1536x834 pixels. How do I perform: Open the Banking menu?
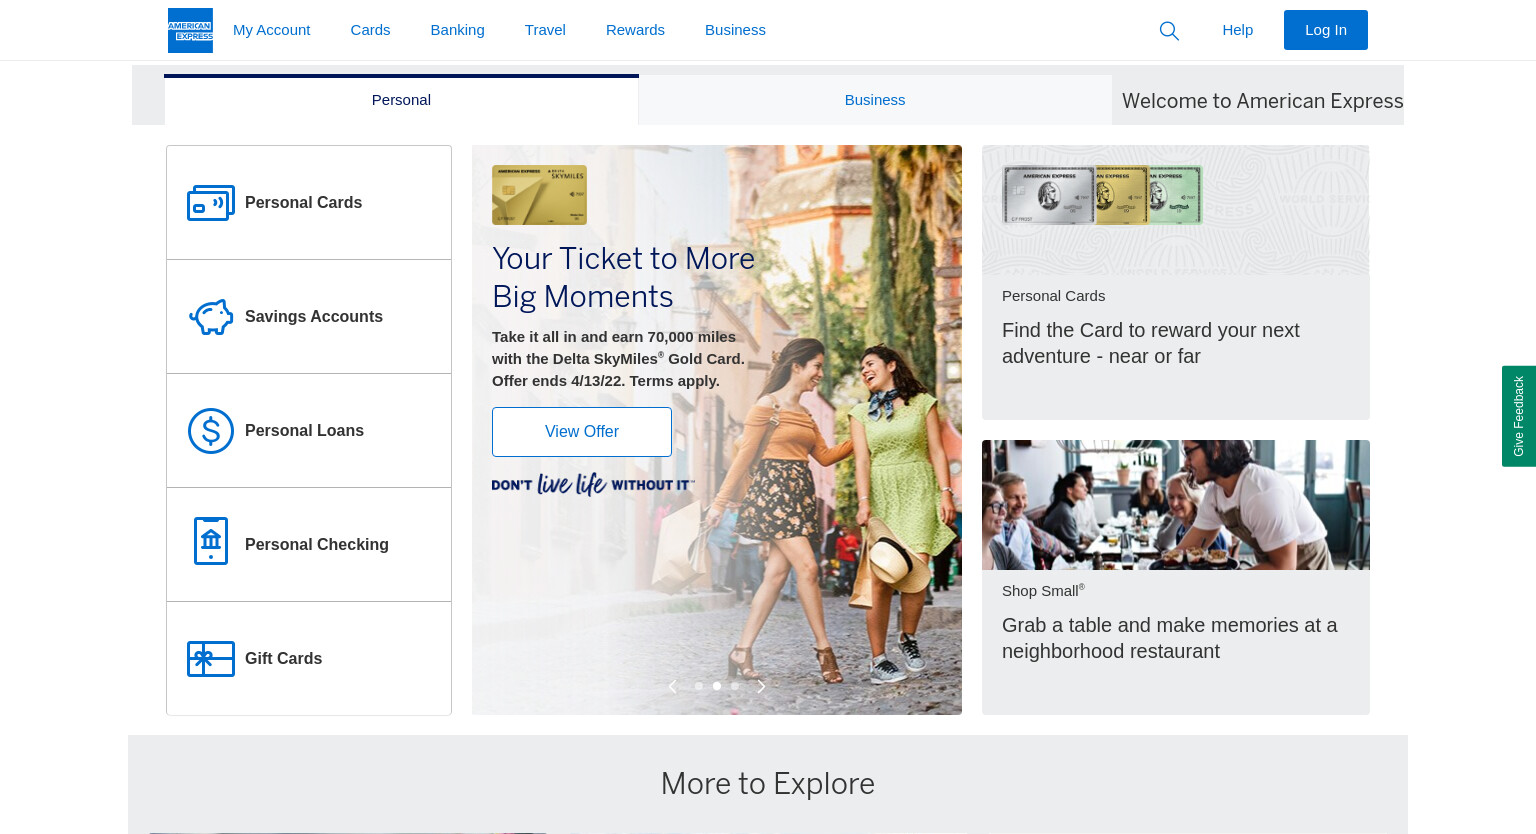458,30
